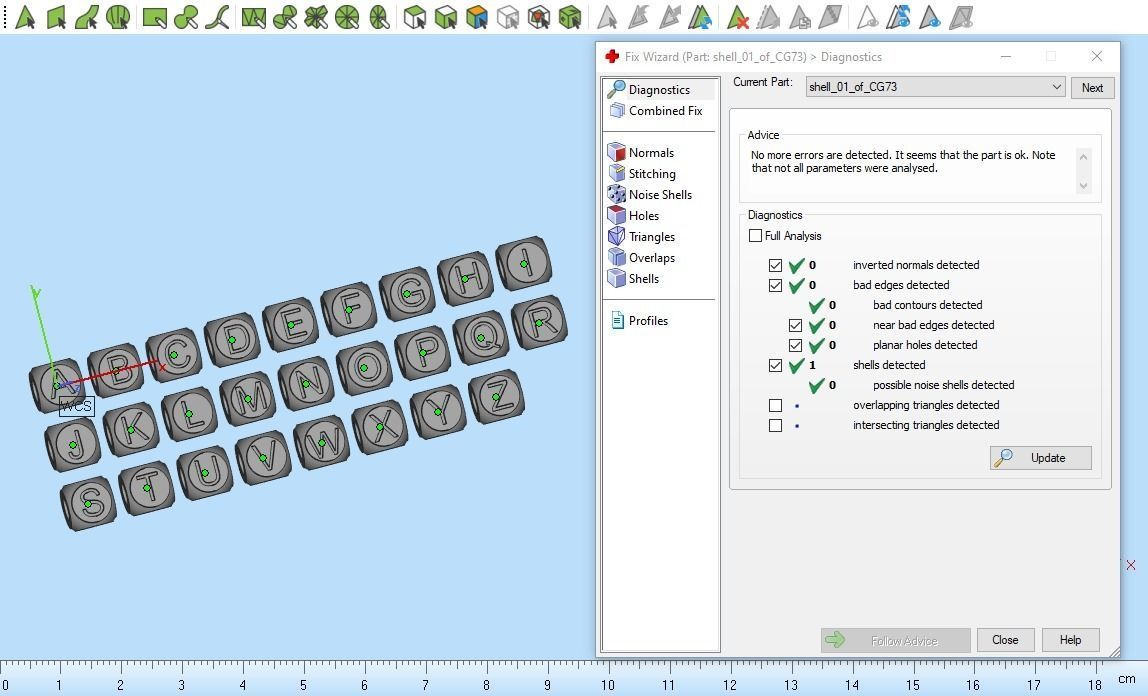Toggle the inverted normals detected checkbox

(775, 265)
